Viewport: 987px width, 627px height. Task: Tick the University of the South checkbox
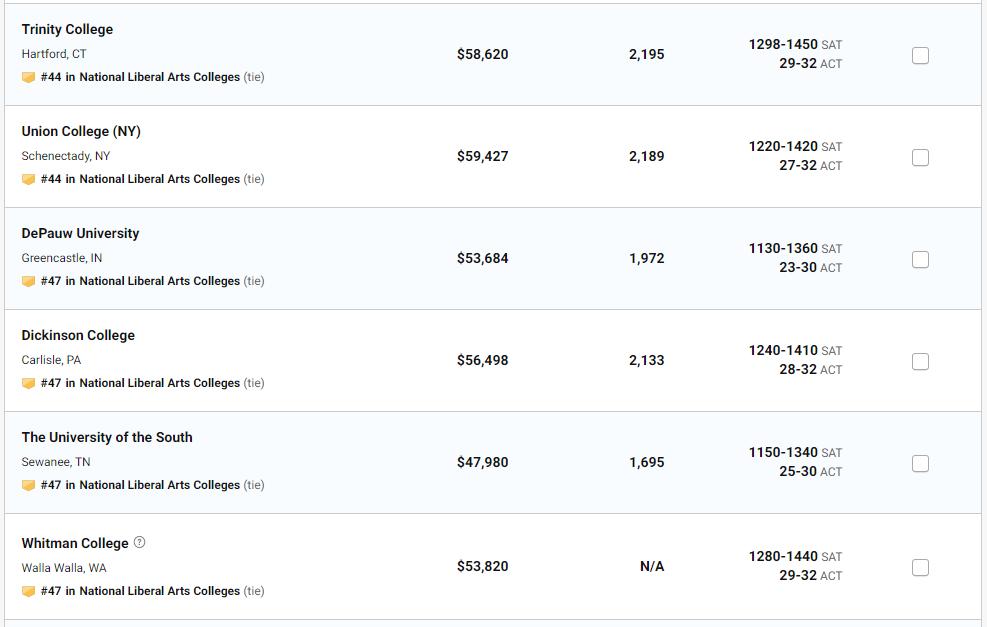click(920, 463)
